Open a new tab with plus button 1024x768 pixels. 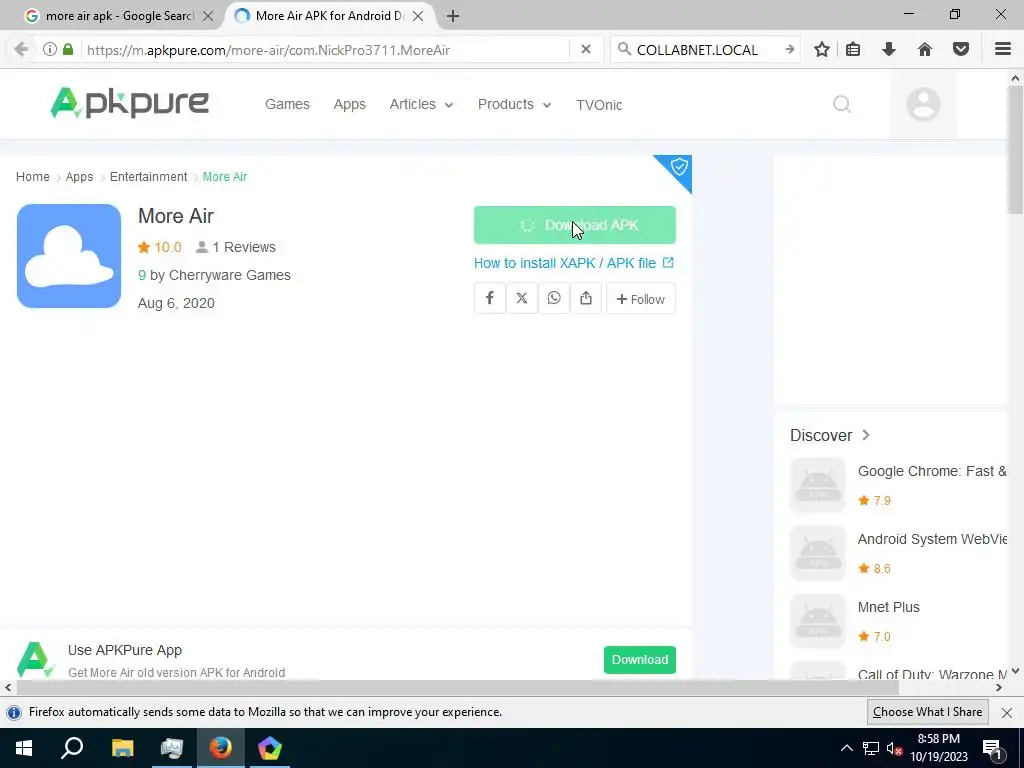click(453, 16)
